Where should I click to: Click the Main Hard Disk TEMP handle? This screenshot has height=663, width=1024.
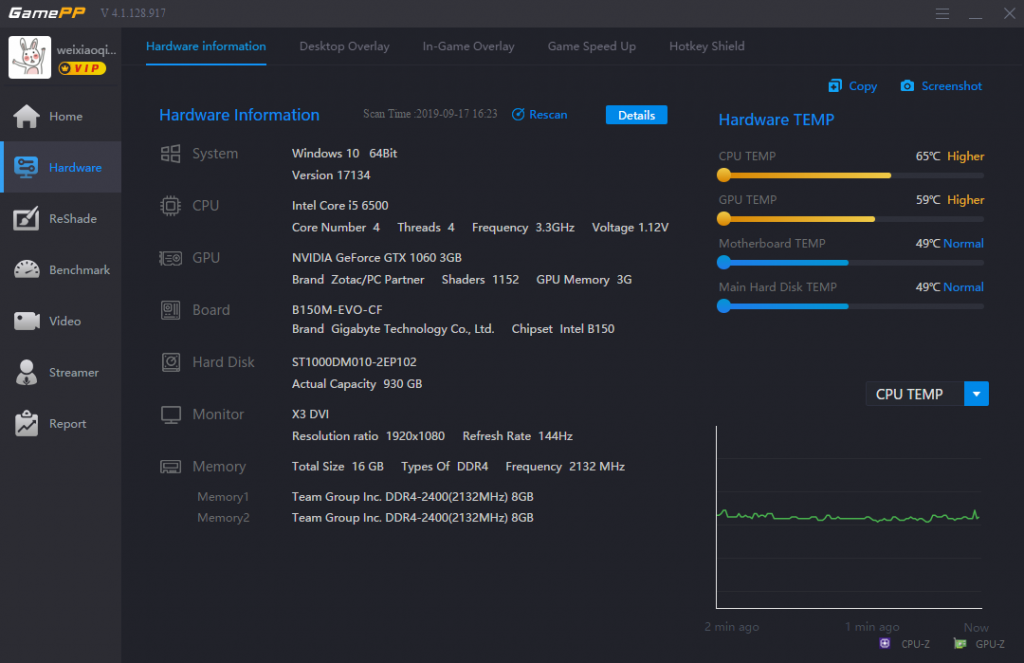pos(724,306)
